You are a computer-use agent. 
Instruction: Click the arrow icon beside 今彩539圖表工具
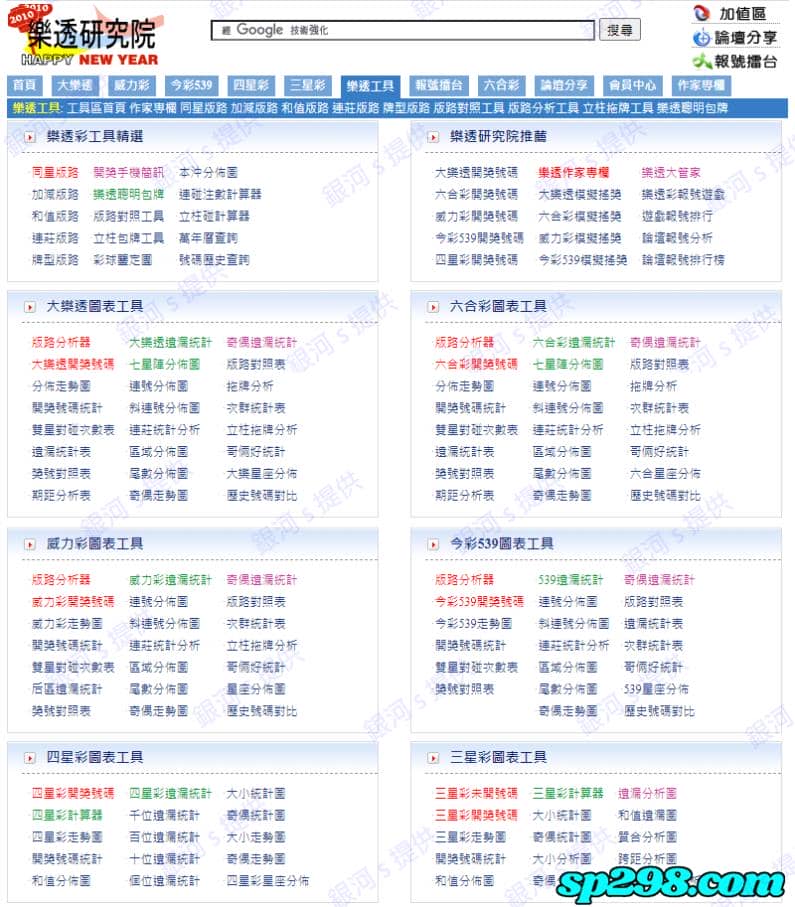433,544
